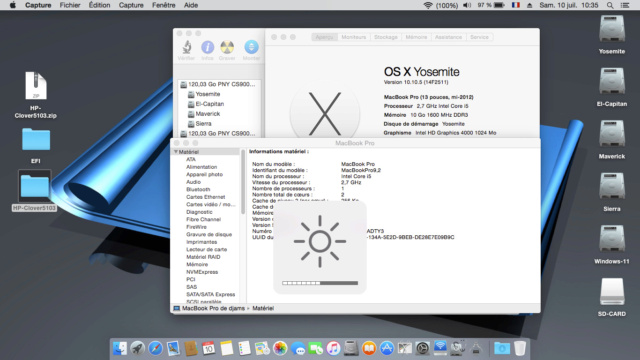Open Spotlight search magnifier icon
Image resolution: width=640 pixels, height=360 pixels.
tap(610, 5)
